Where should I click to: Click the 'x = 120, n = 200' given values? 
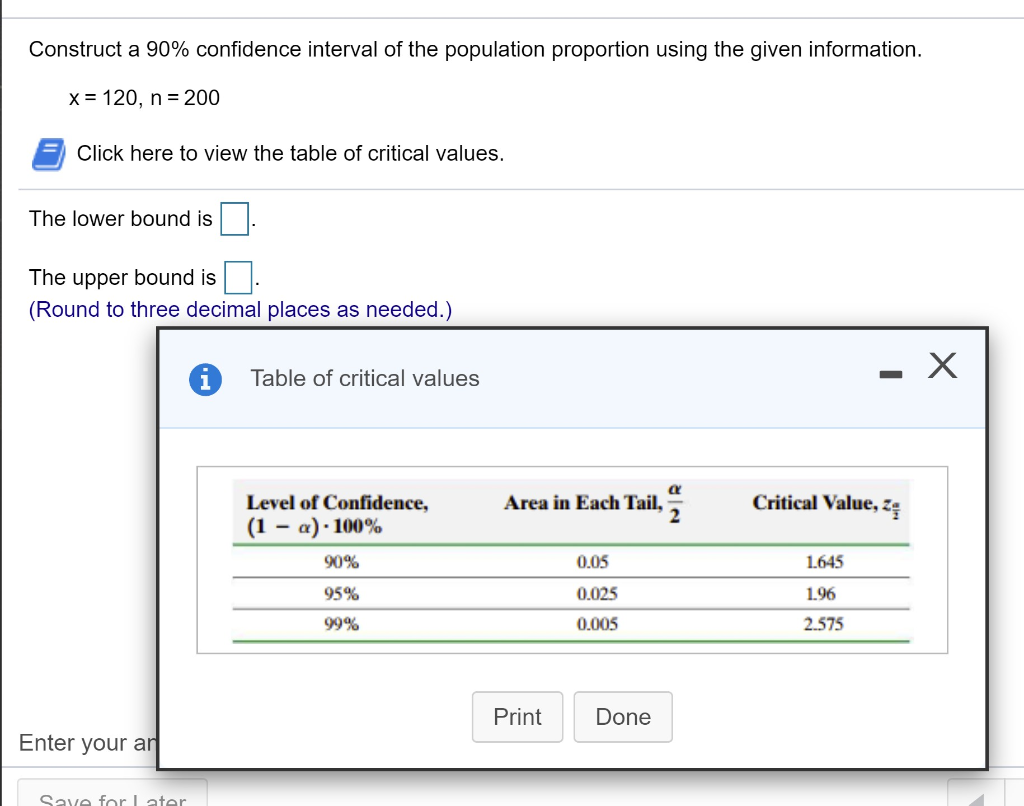(144, 98)
